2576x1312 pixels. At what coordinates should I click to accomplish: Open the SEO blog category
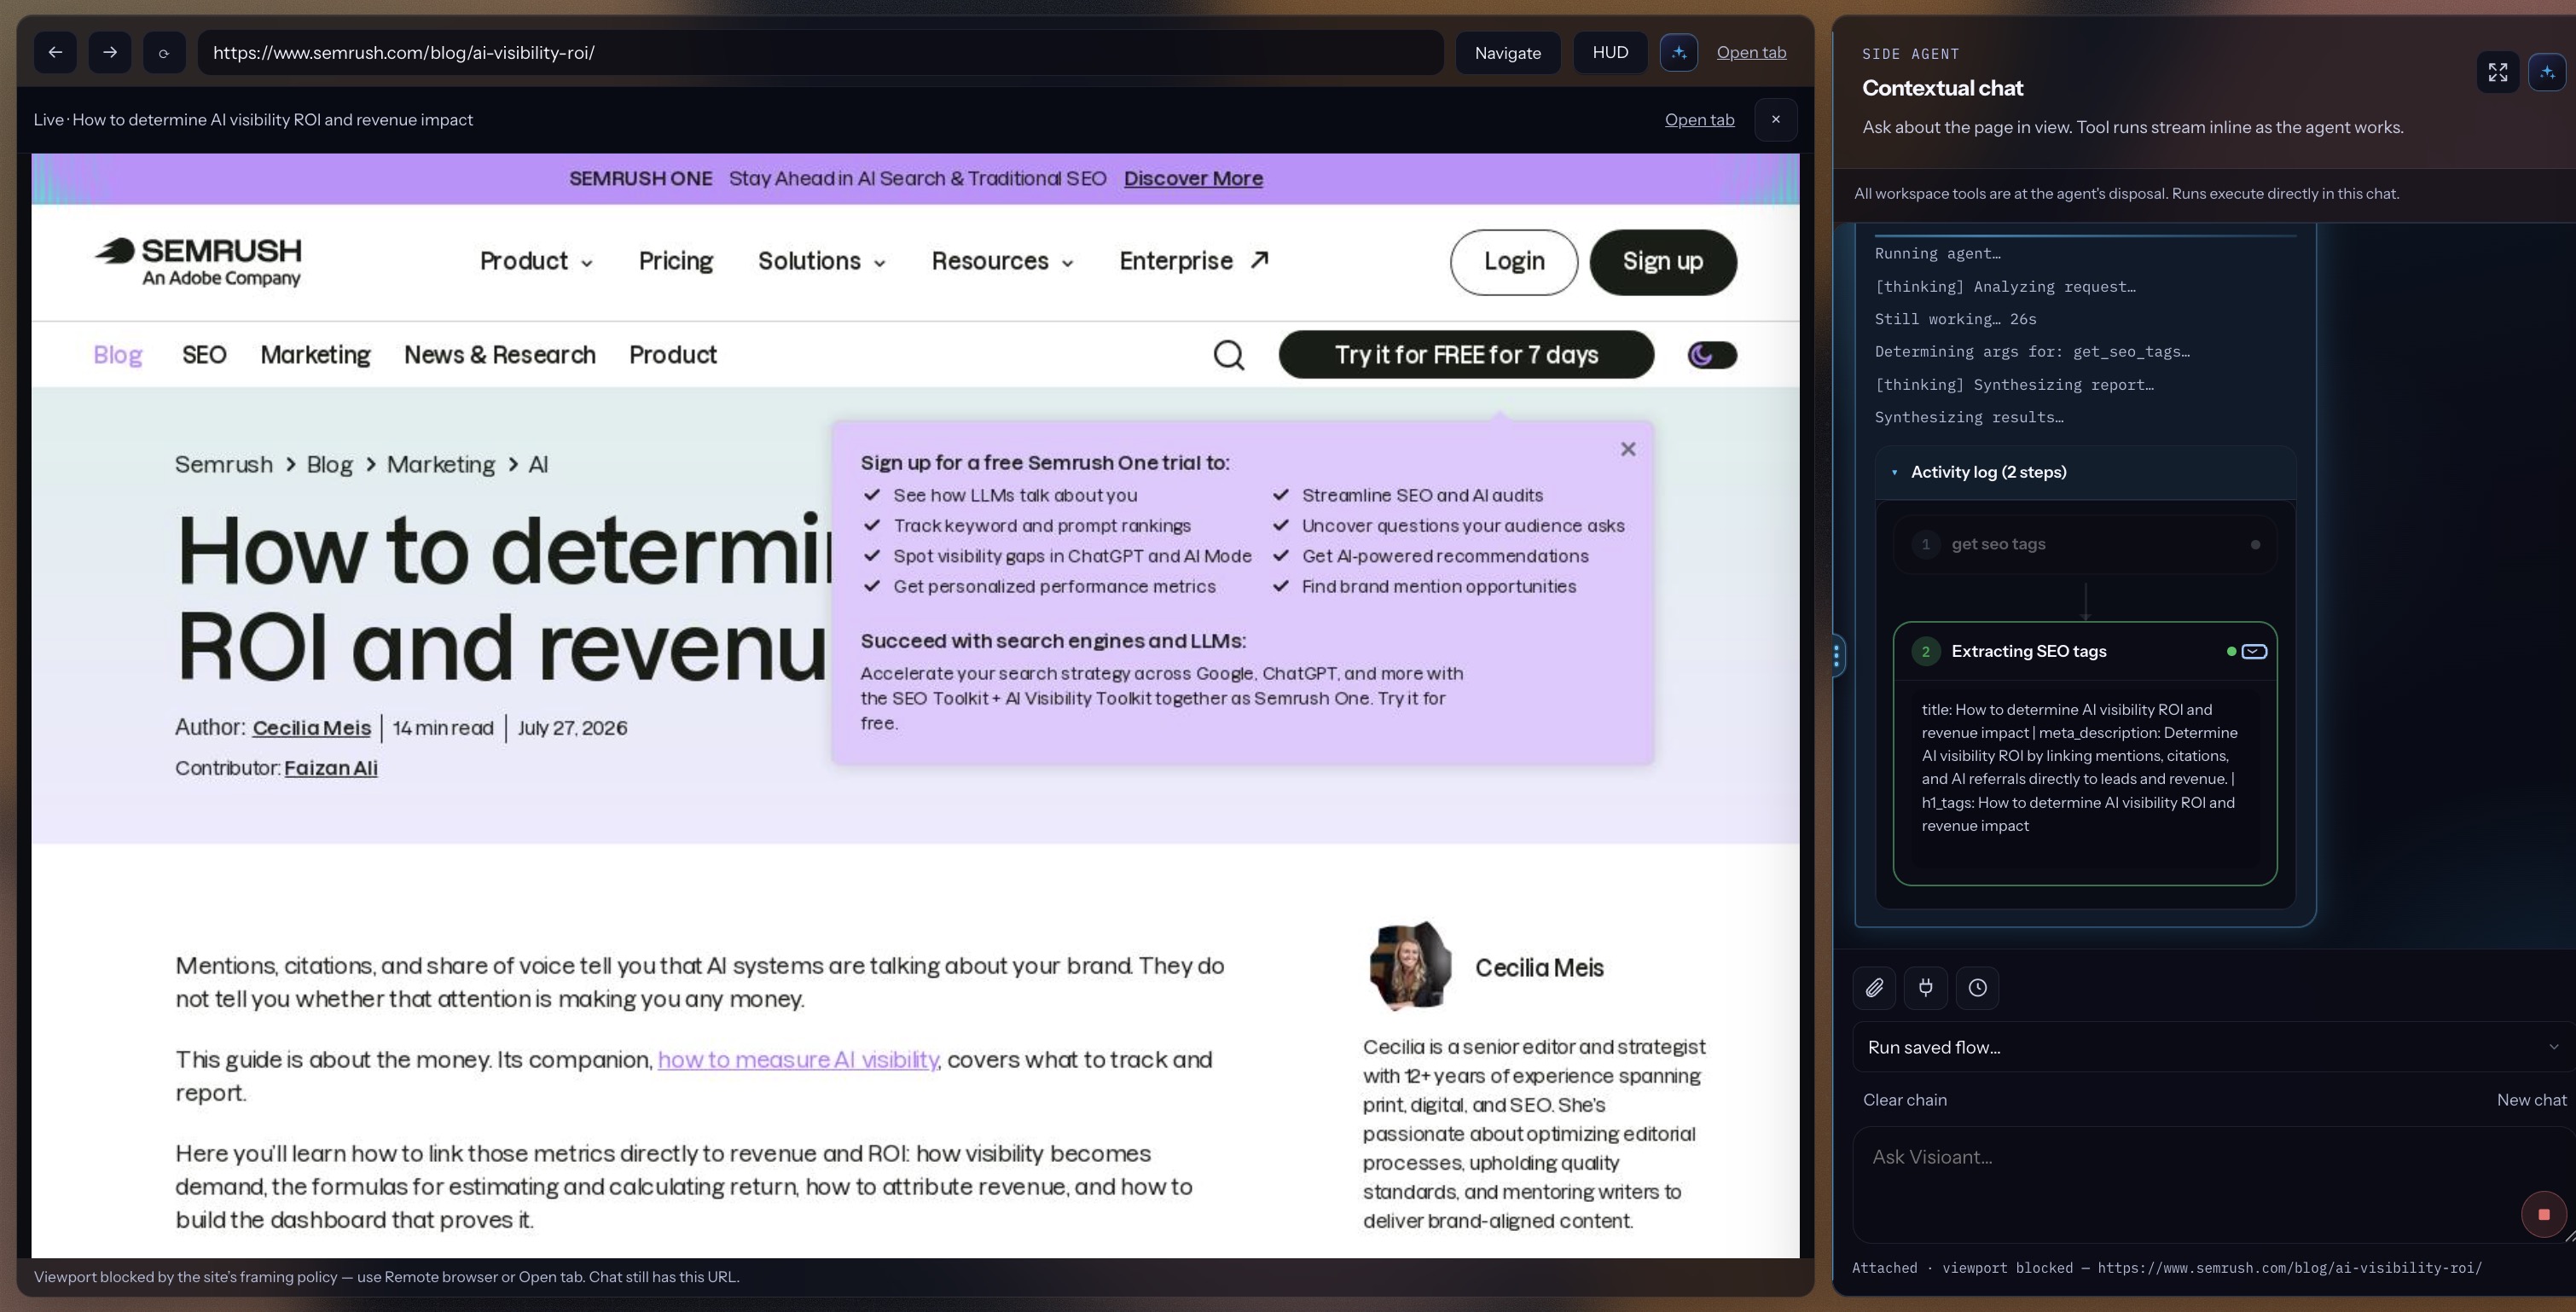(x=204, y=355)
